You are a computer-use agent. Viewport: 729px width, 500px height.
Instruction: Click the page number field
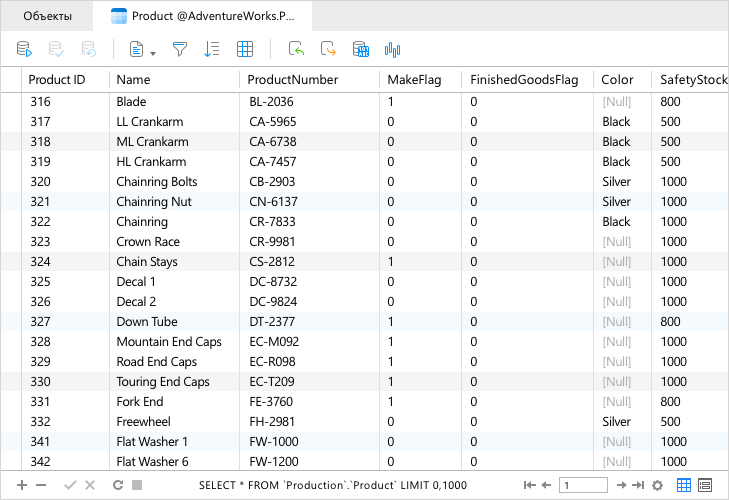point(583,485)
